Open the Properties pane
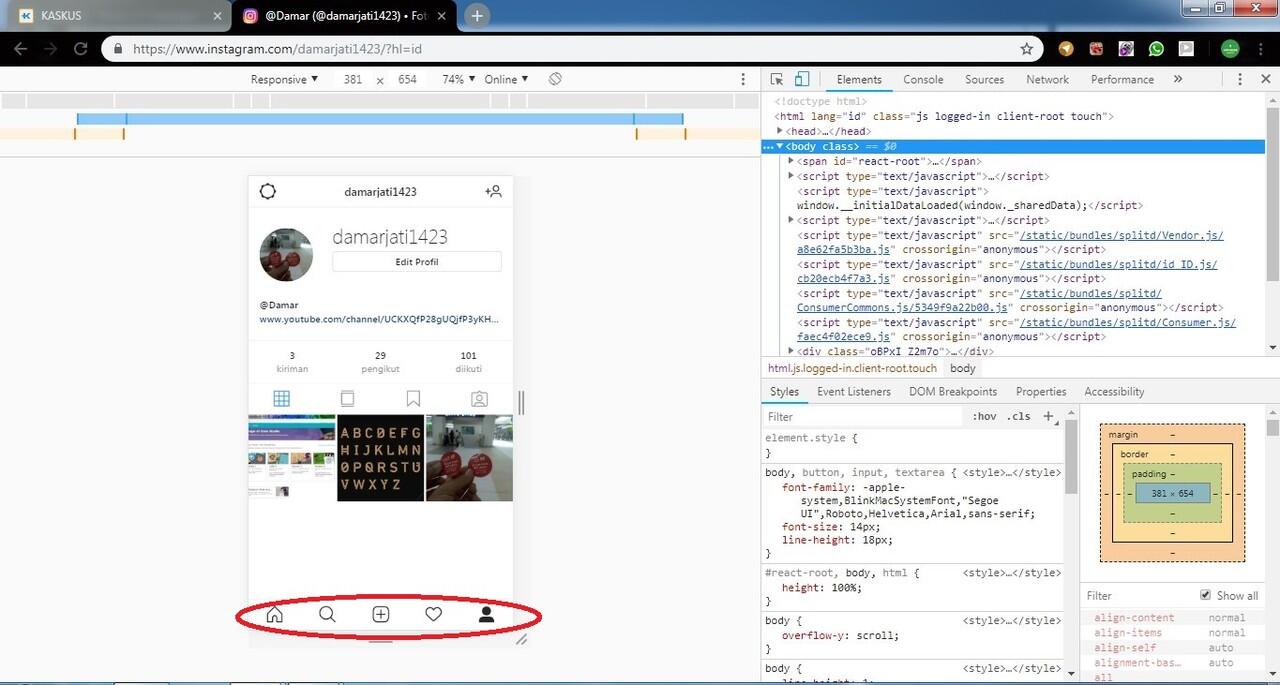Screen dimensions: 1280x685 1041,391
